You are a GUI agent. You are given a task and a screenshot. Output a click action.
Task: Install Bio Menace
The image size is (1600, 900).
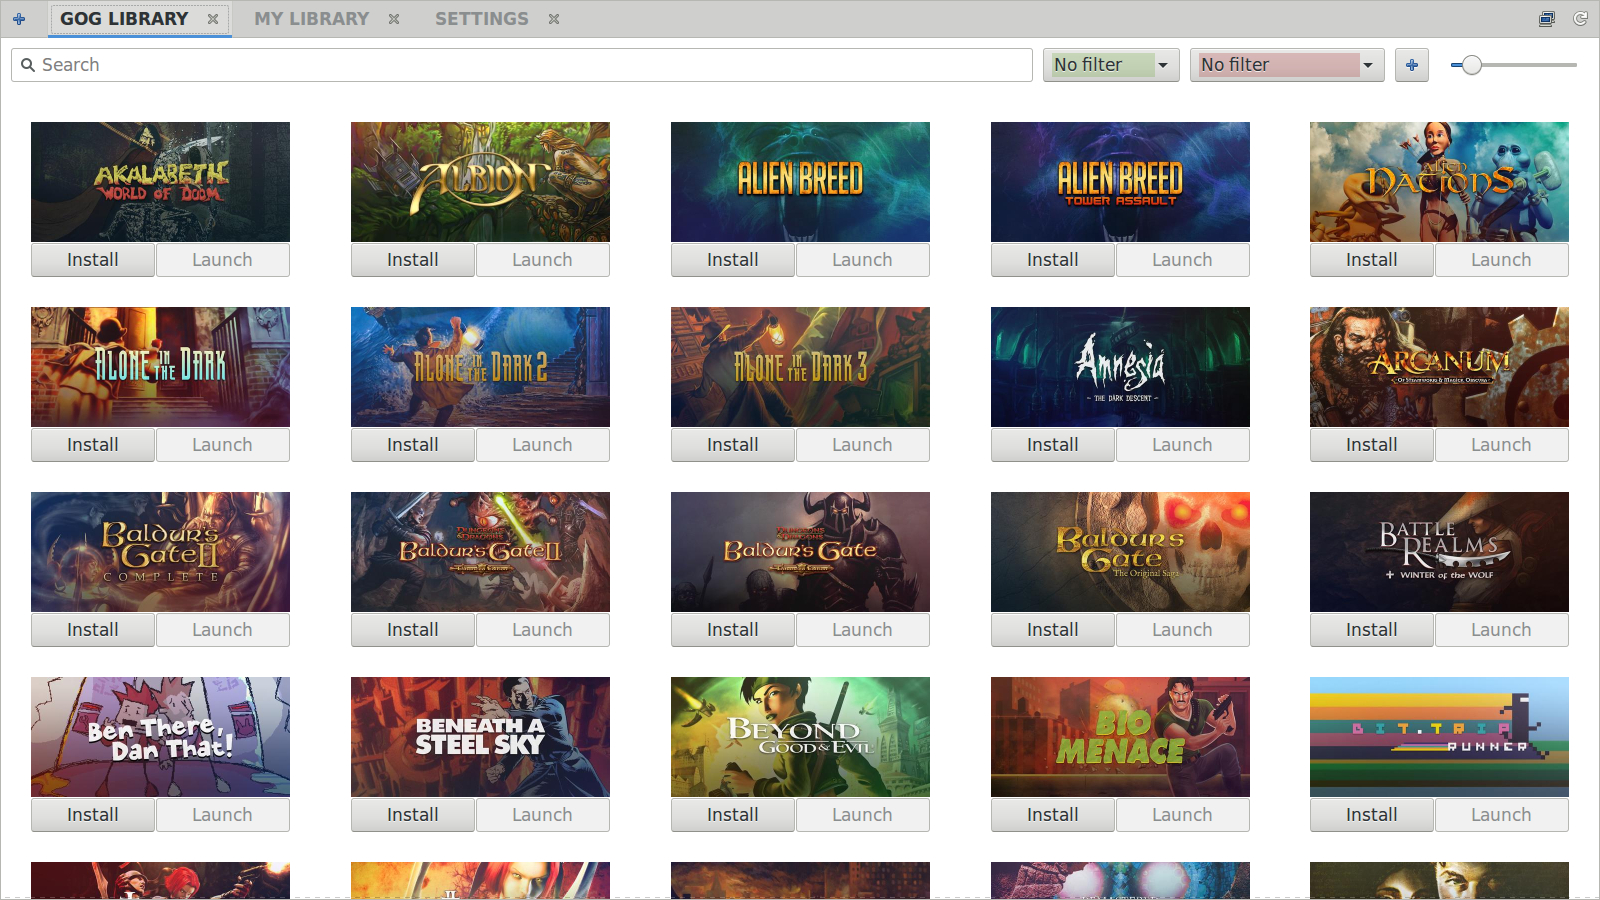click(x=1053, y=815)
